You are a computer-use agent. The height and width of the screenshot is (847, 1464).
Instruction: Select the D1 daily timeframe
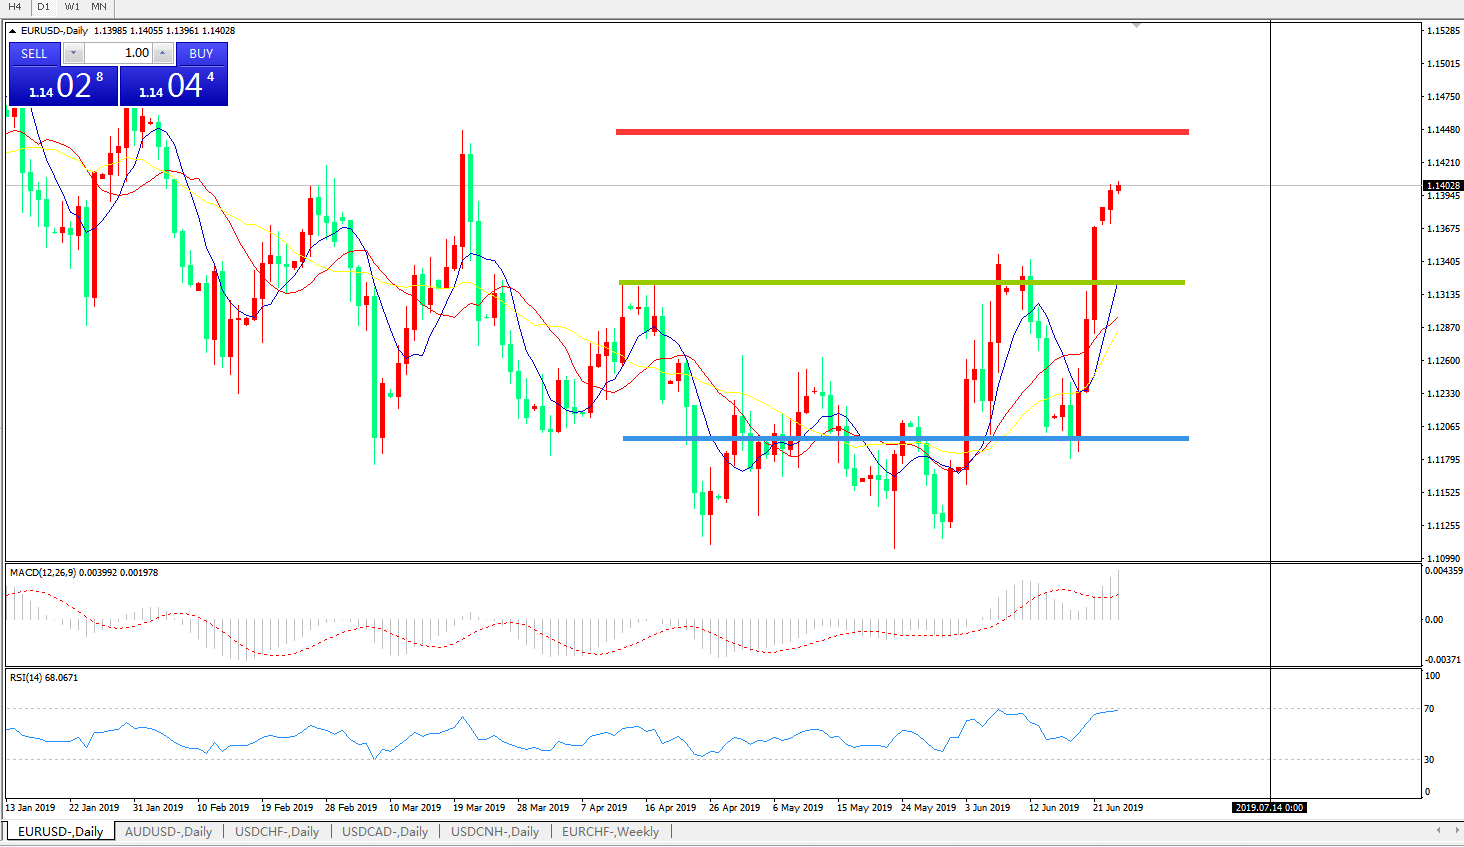tap(44, 7)
